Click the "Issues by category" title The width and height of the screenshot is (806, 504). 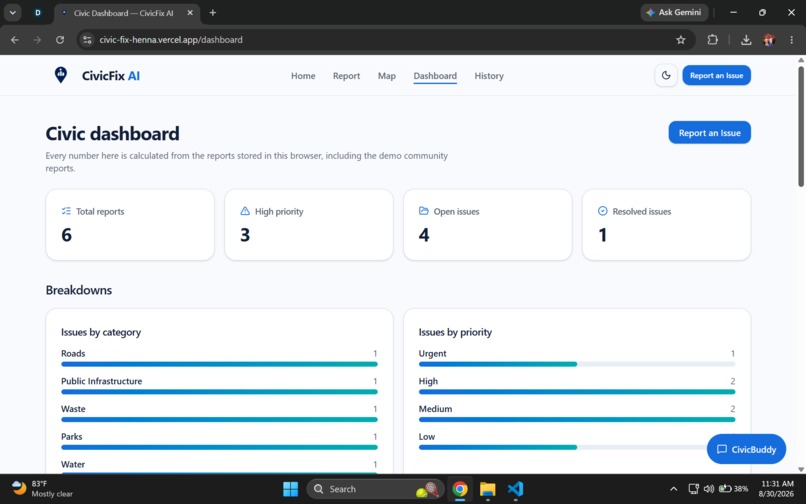click(x=101, y=332)
